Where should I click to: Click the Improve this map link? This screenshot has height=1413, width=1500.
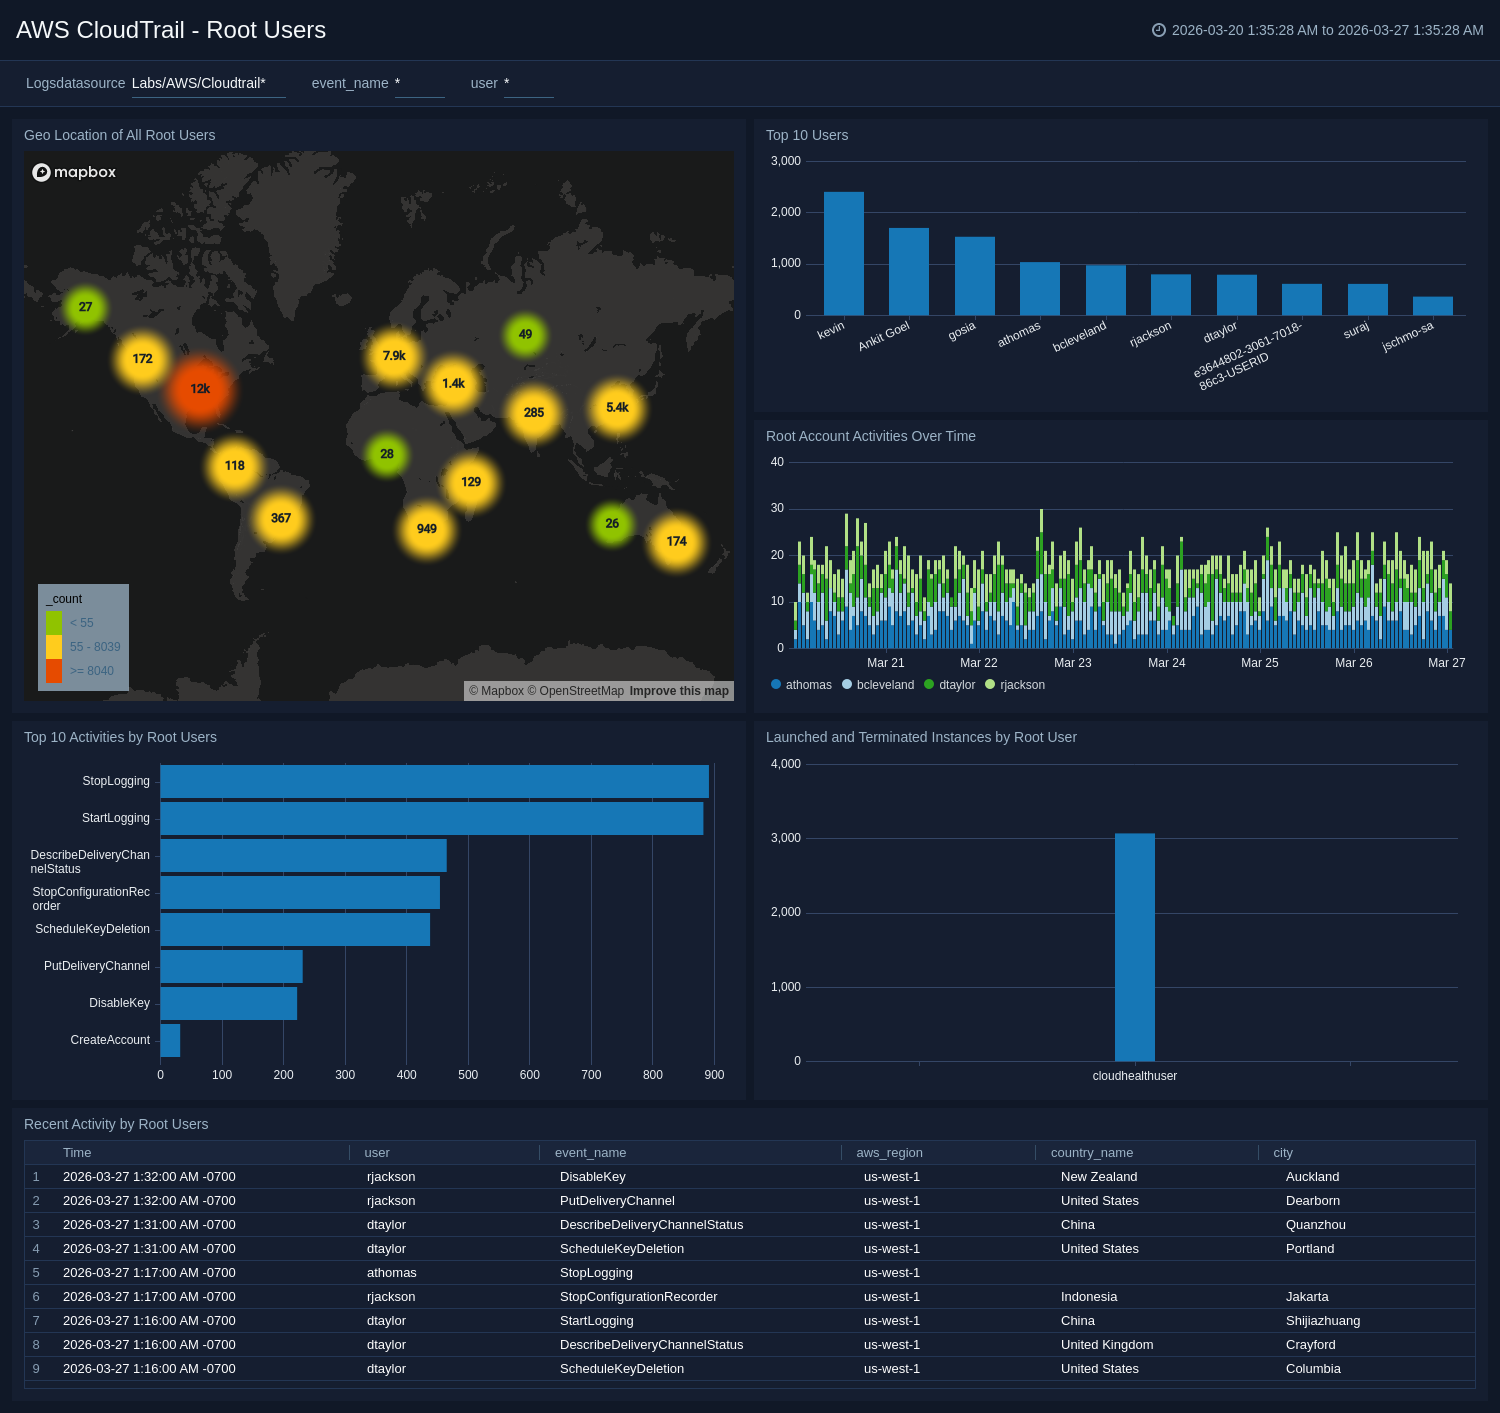[x=679, y=691]
